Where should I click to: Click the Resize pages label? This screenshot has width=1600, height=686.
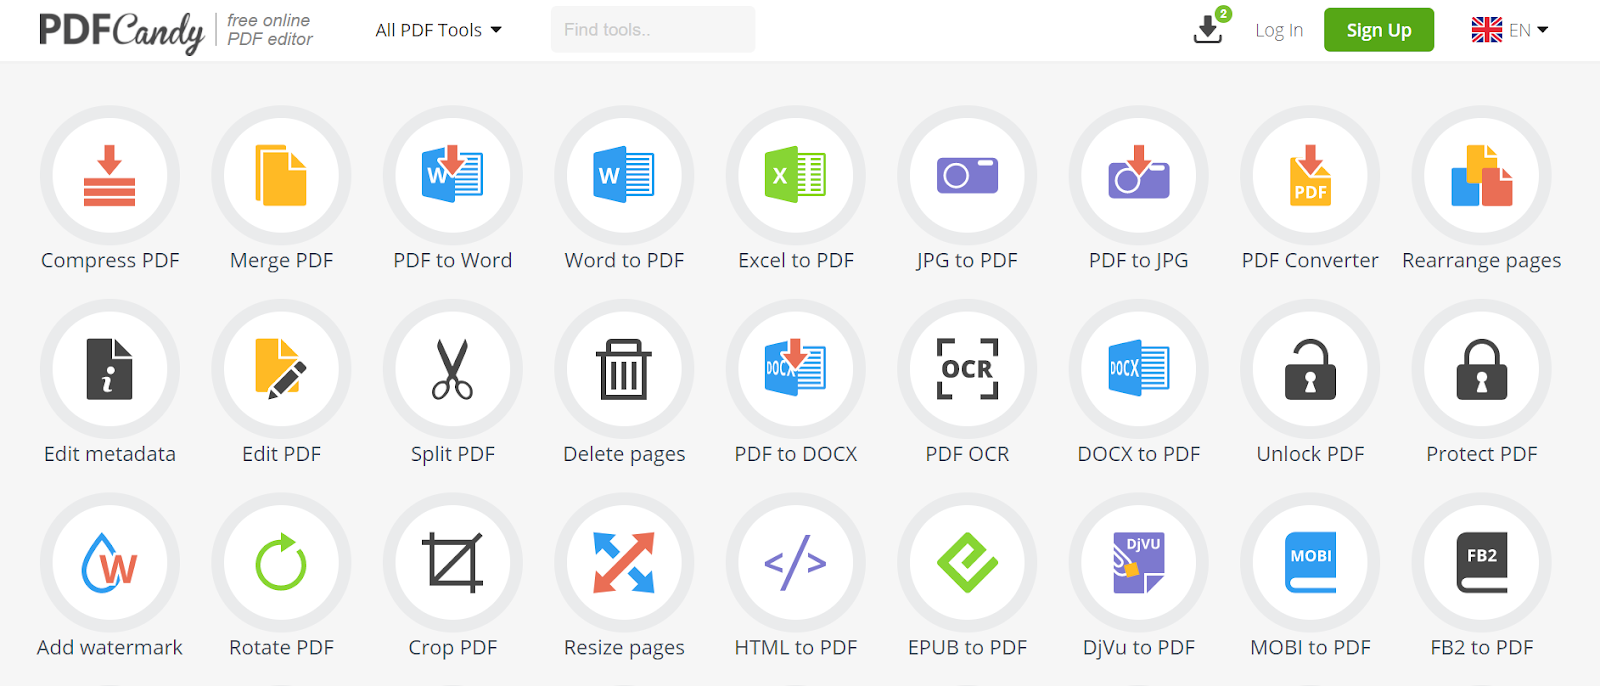tap(624, 647)
